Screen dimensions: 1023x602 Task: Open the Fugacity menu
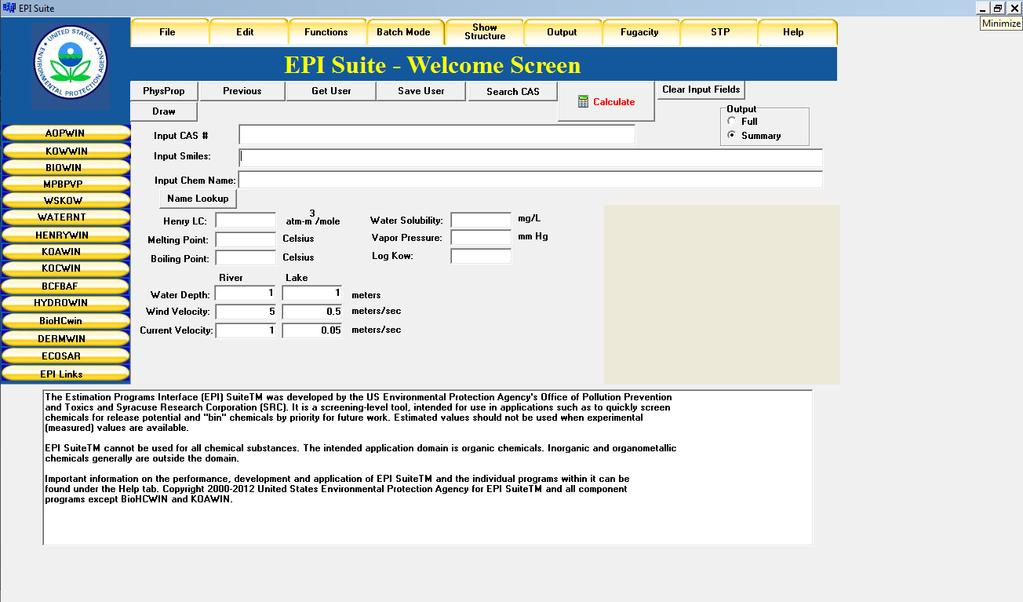pyautogui.click(x=639, y=32)
